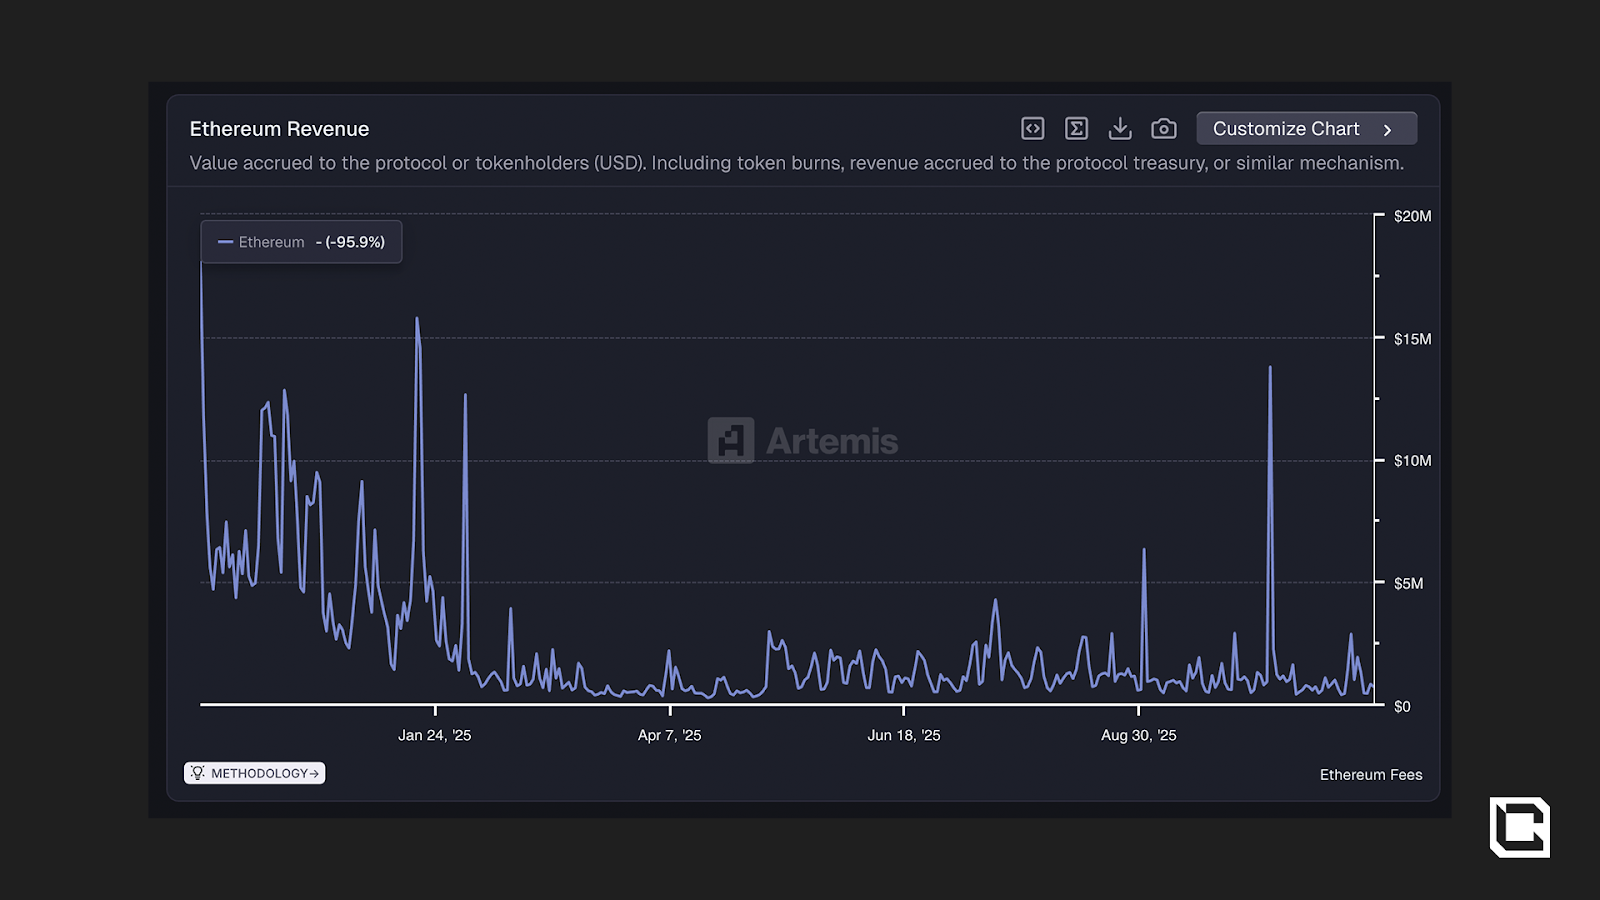Expand the Customize Chart chevron arrow

click(x=1387, y=130)
